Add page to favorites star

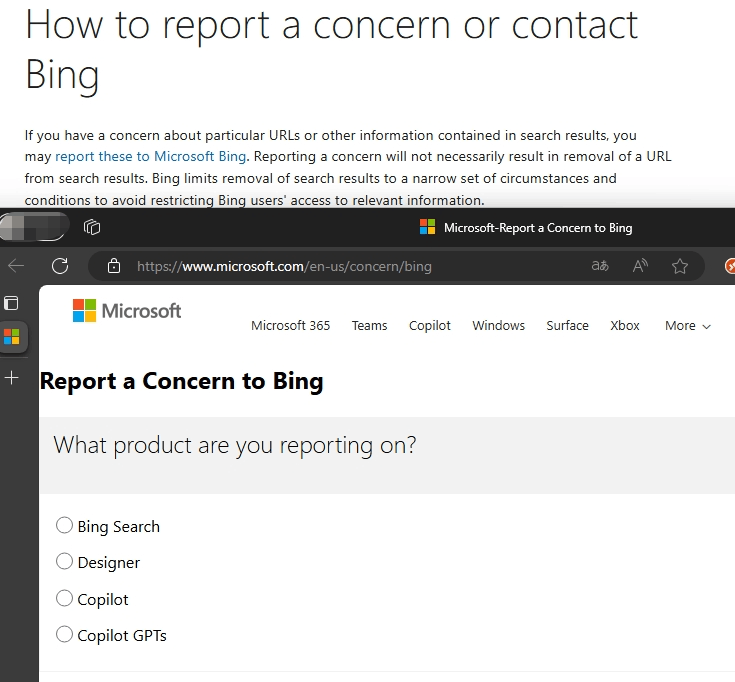pyautogui.click(x=680, y=266)
